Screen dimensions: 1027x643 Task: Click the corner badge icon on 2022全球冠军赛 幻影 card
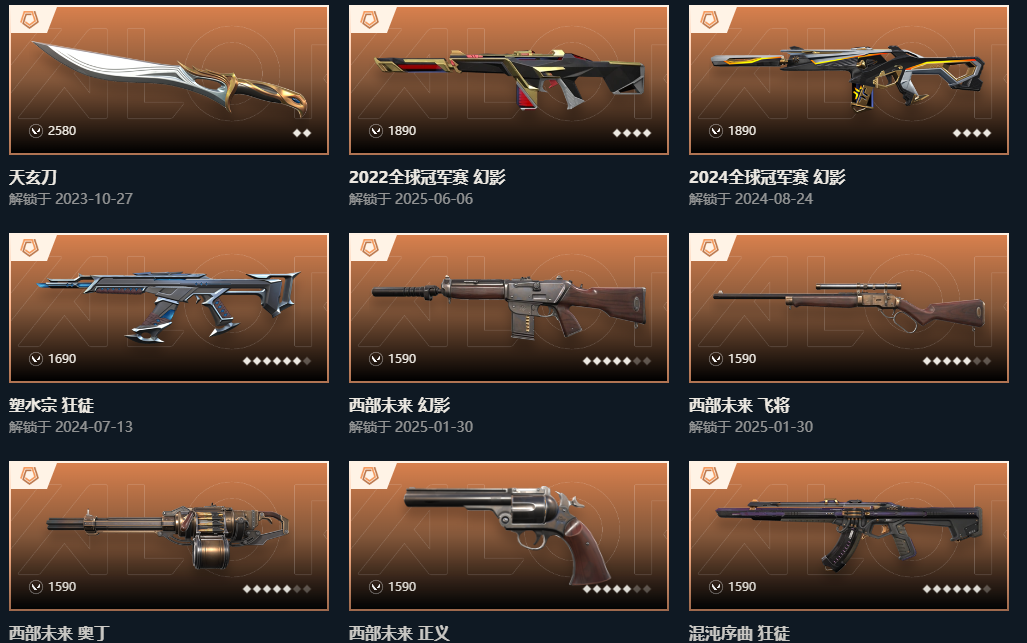pos(369,20)
